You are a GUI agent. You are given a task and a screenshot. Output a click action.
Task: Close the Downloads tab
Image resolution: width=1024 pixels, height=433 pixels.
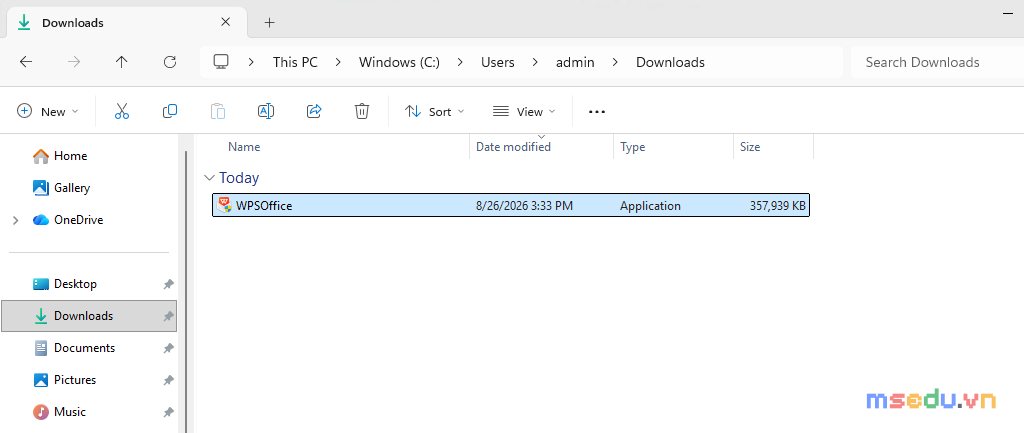tap(225, 22)
